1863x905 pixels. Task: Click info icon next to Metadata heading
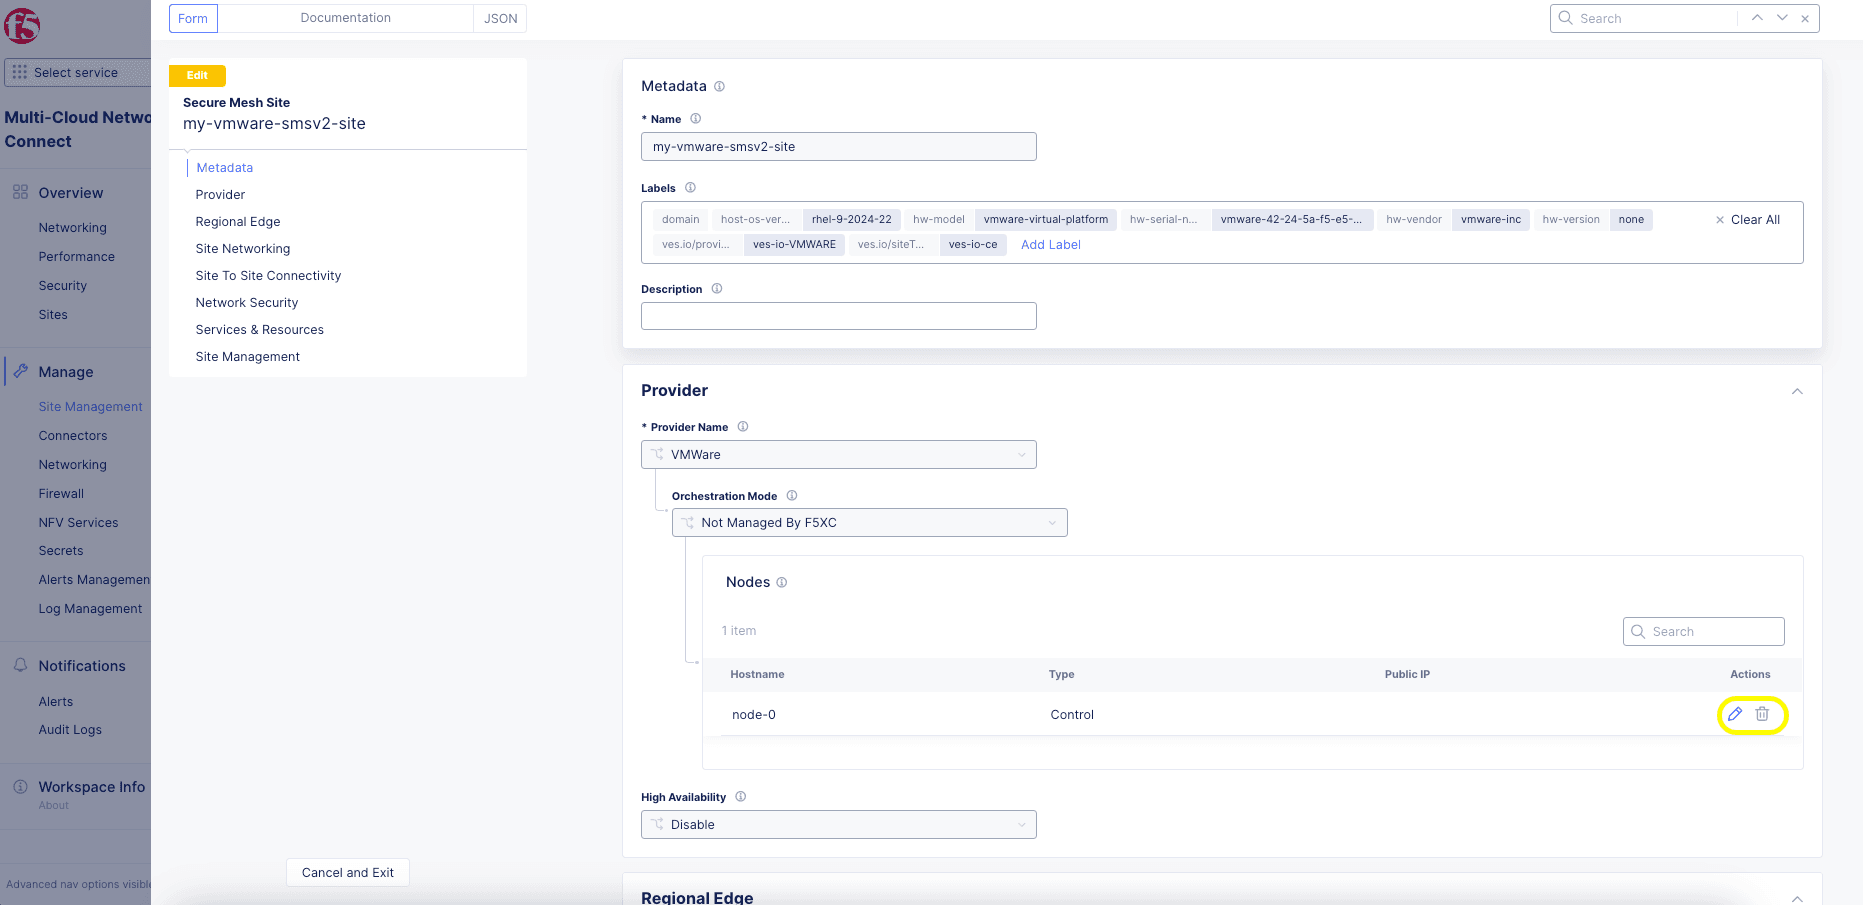(719, 86)
